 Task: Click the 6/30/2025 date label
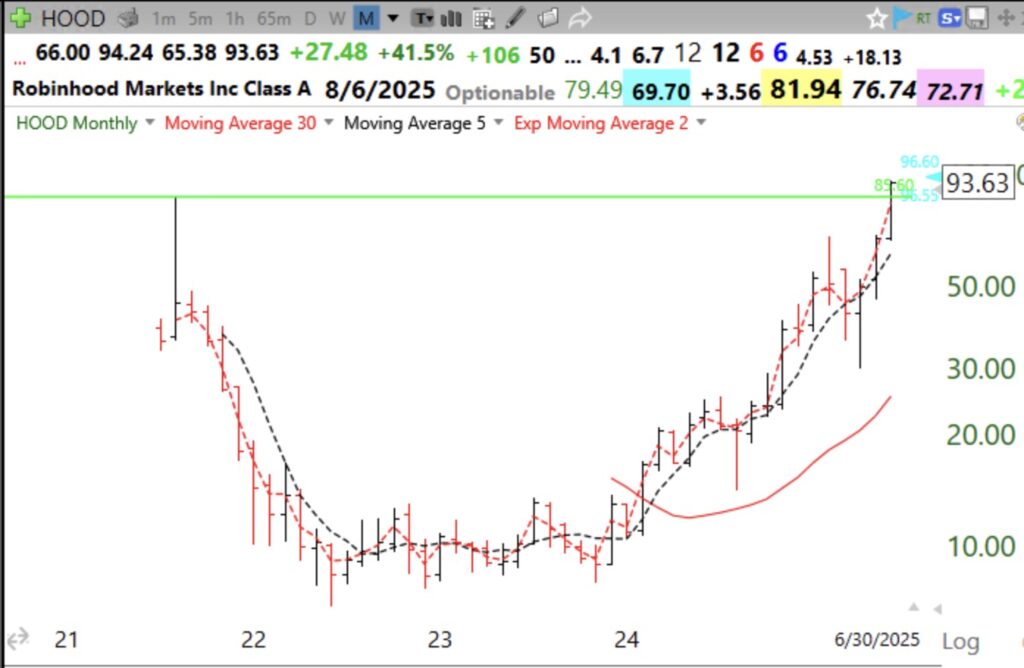tap(876, 639)
